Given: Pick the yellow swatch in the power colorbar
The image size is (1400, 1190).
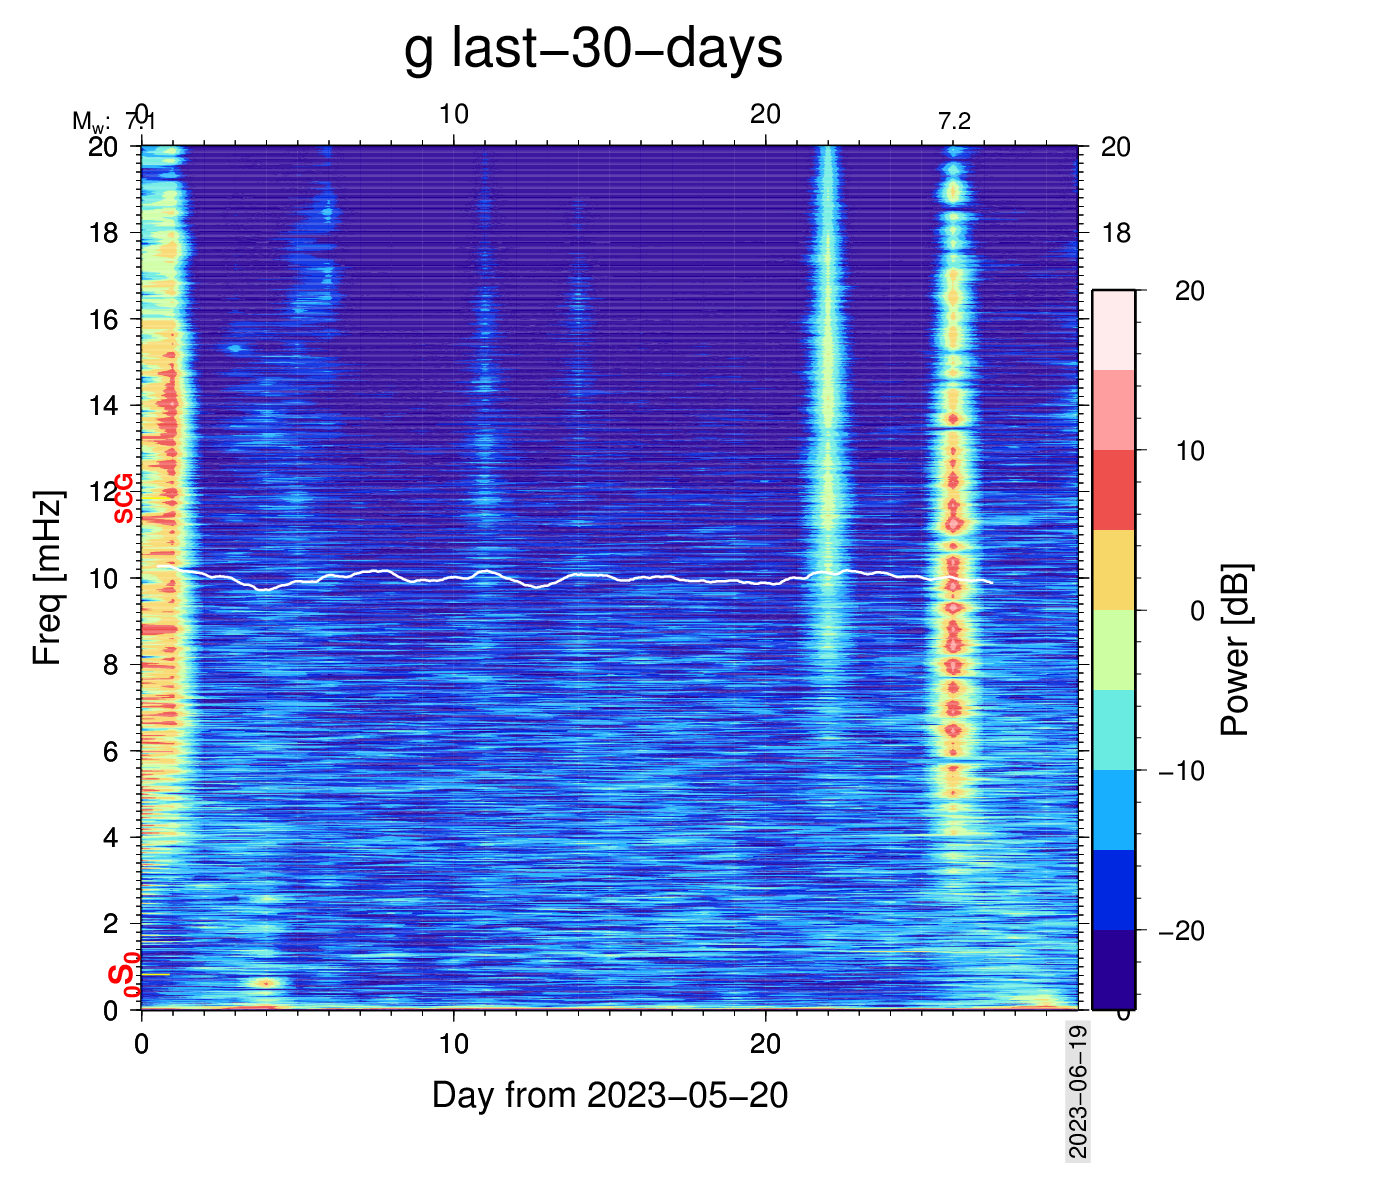Looking at the screenshot, I should click(x=1113, y=570).
